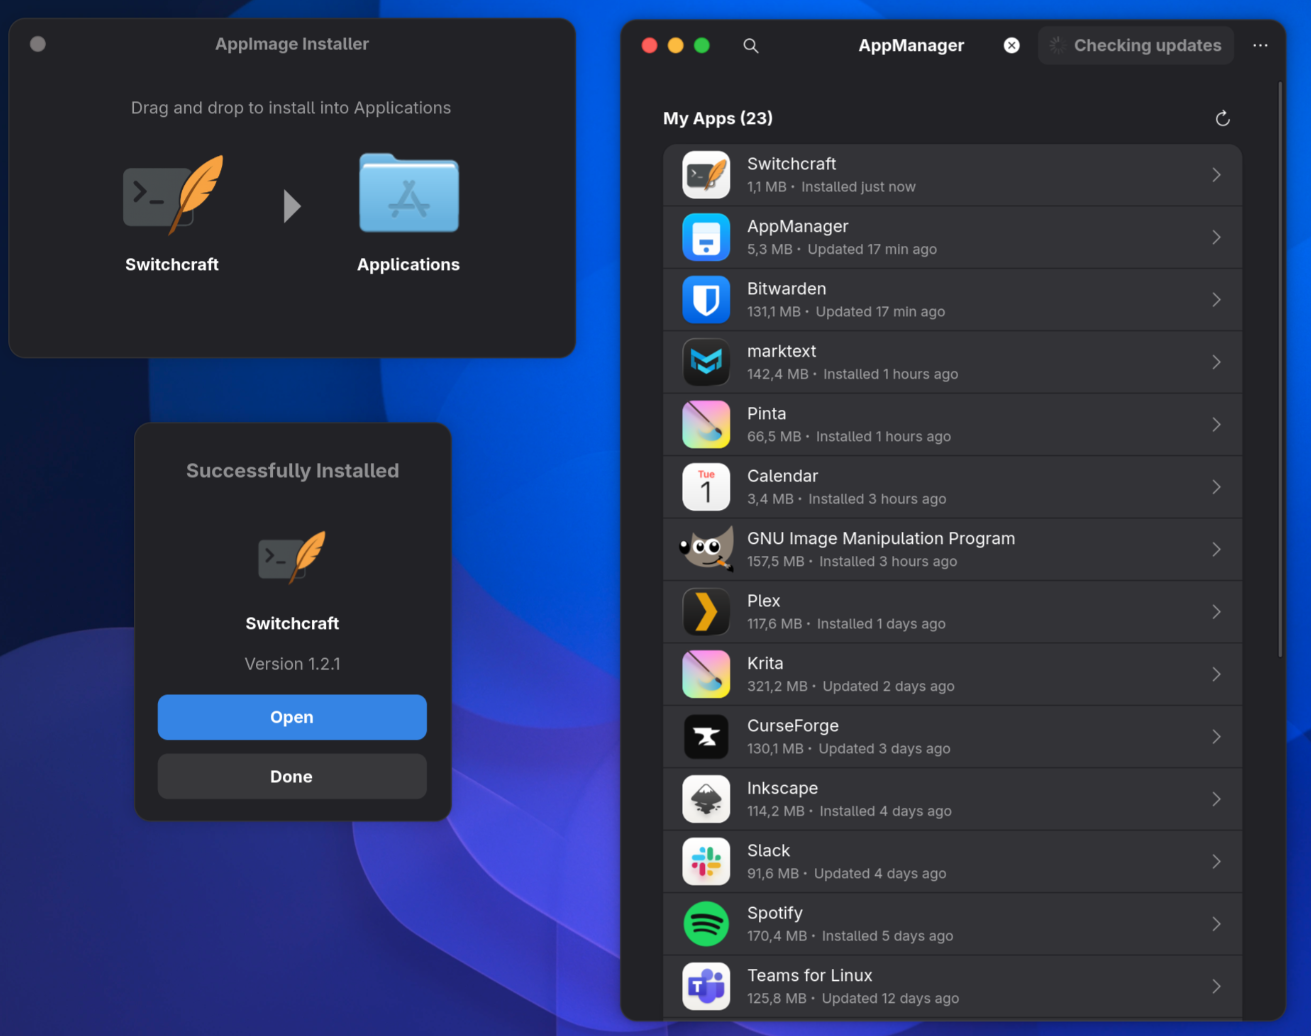Expand the Slack row chevron
Viewport: 1311px width, 1036px height.
pos(1216,862)
